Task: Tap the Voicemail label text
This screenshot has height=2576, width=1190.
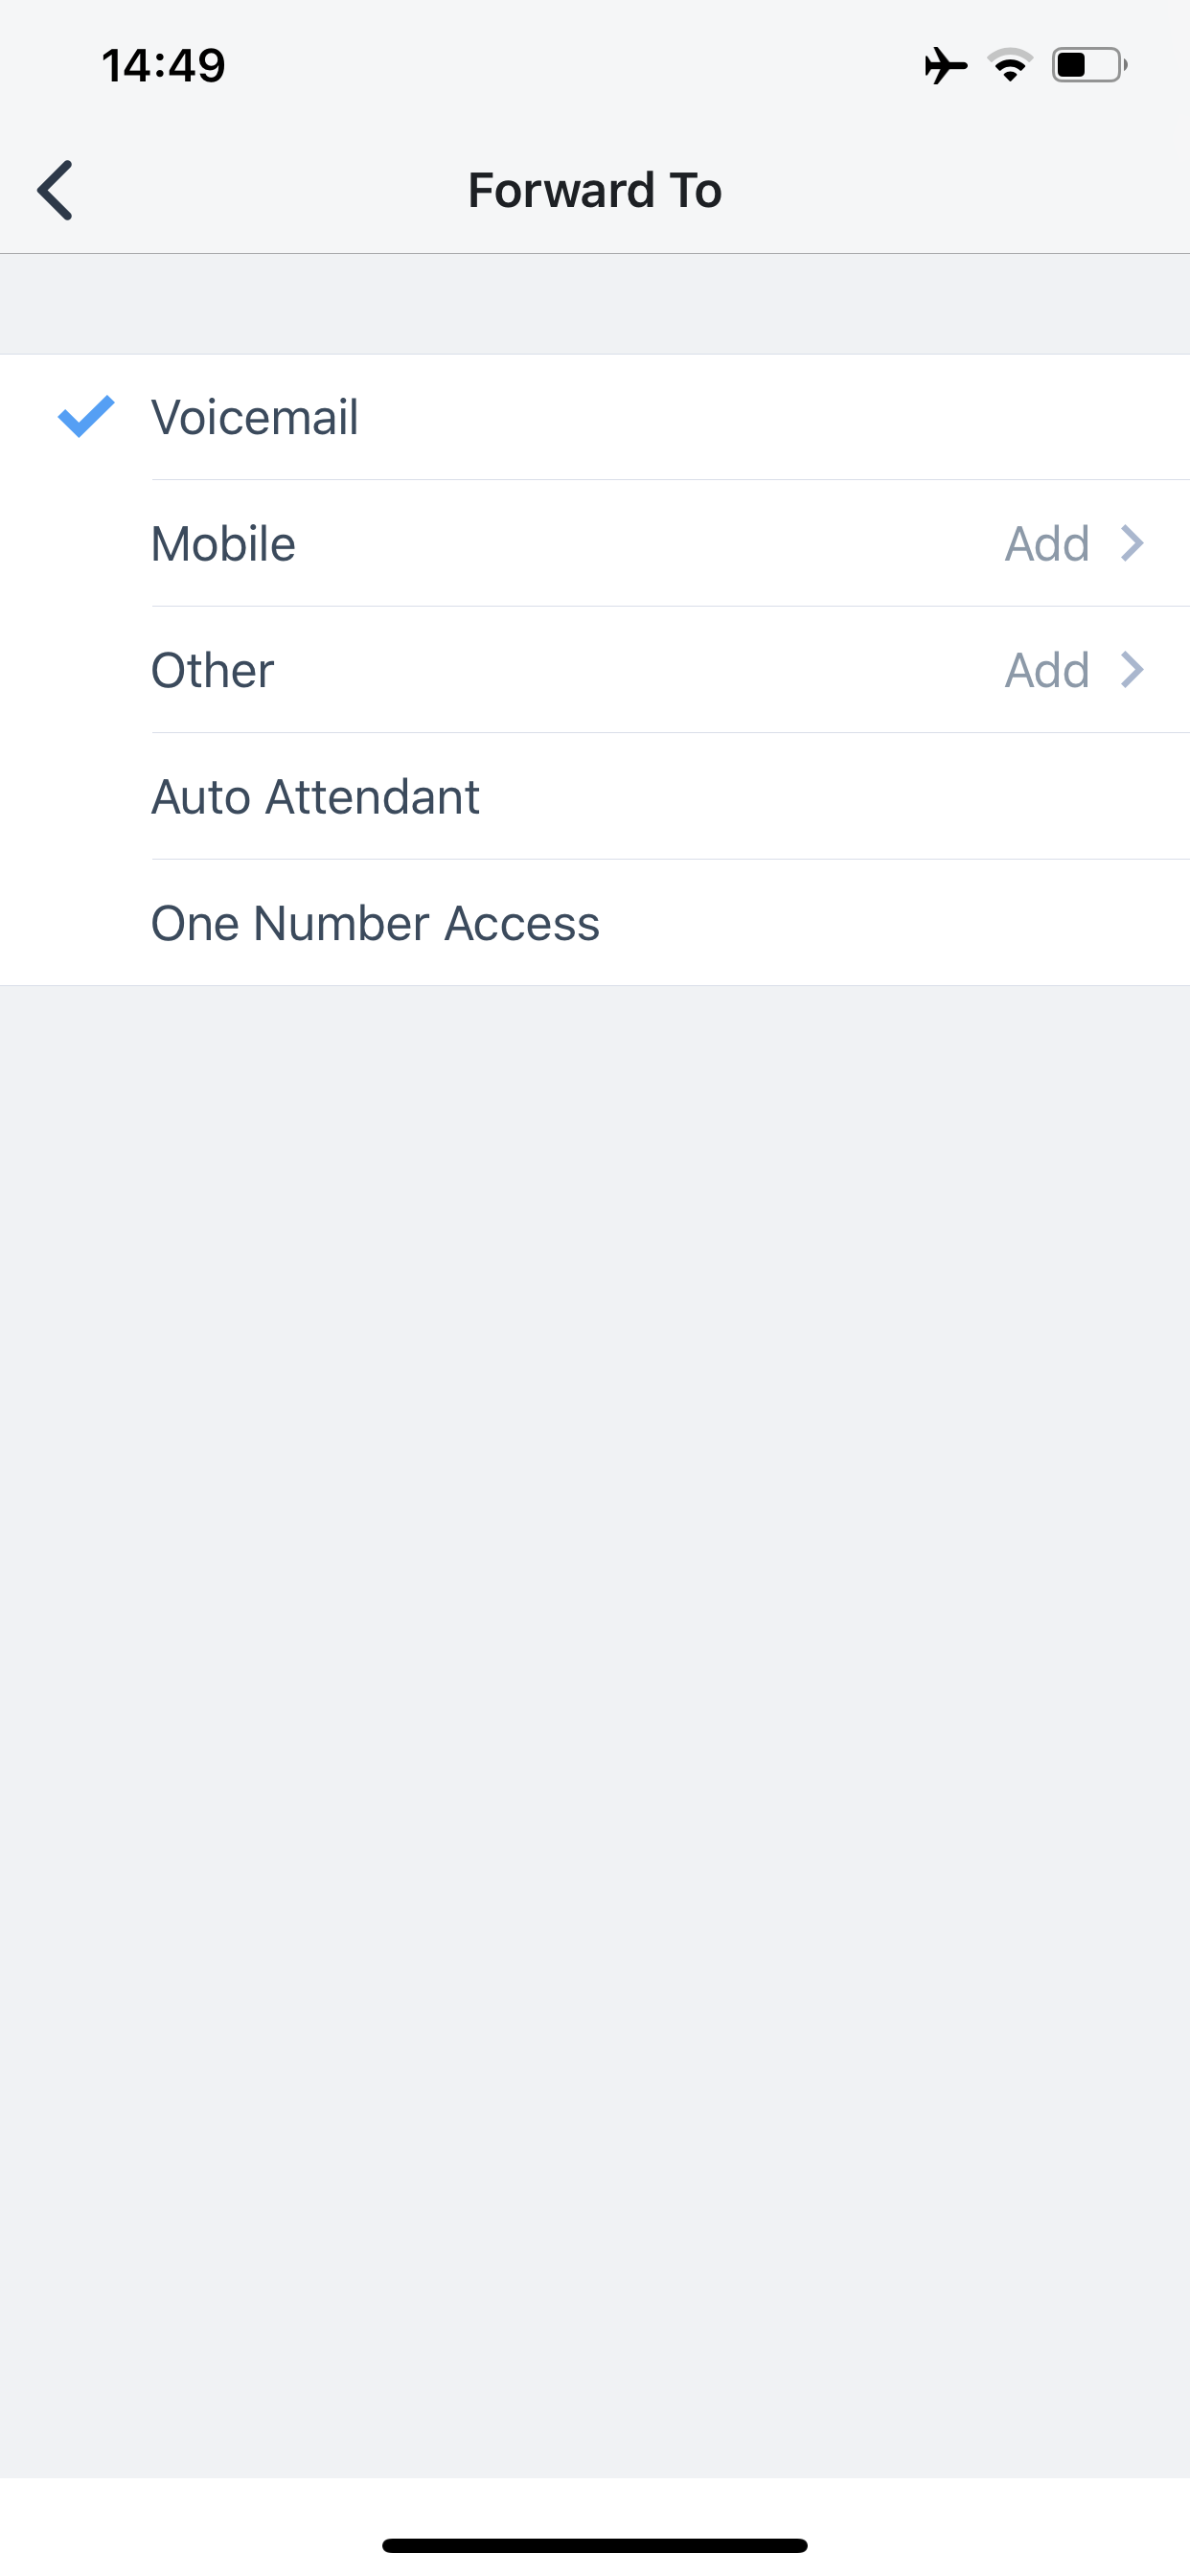Action: [x=254, y=417]
